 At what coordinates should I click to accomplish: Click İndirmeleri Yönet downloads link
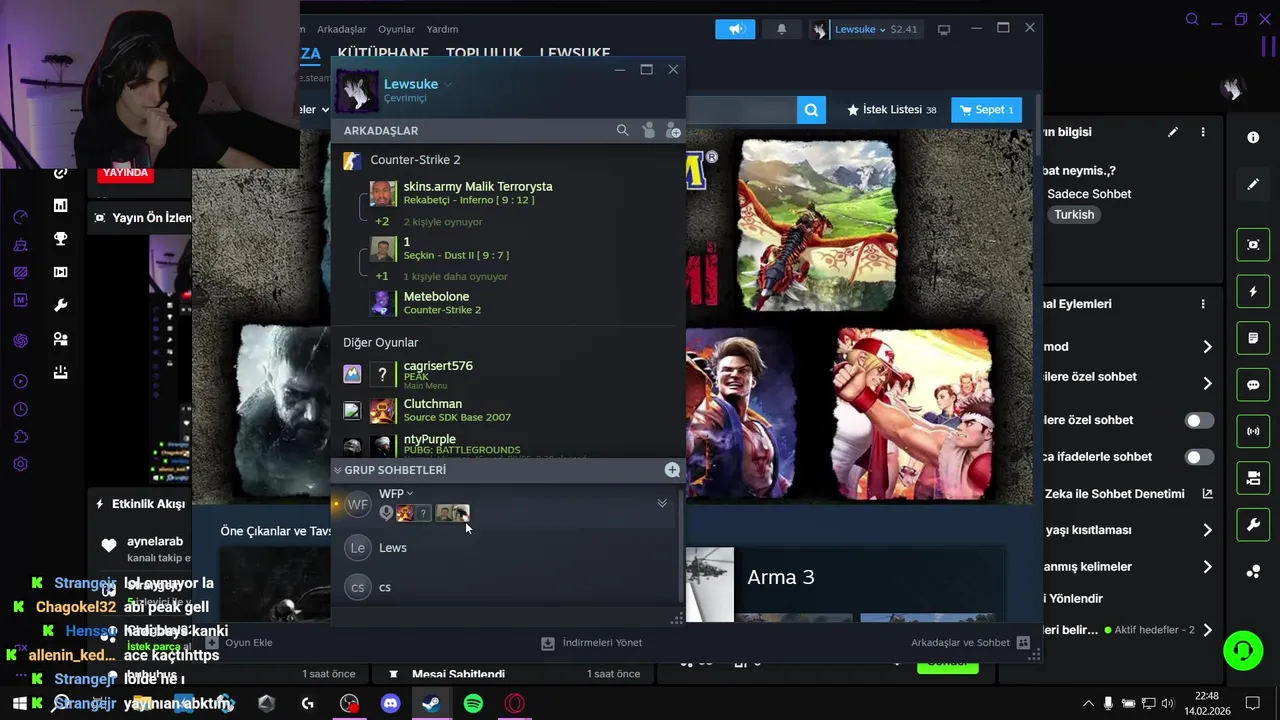(x=592, y=643)
